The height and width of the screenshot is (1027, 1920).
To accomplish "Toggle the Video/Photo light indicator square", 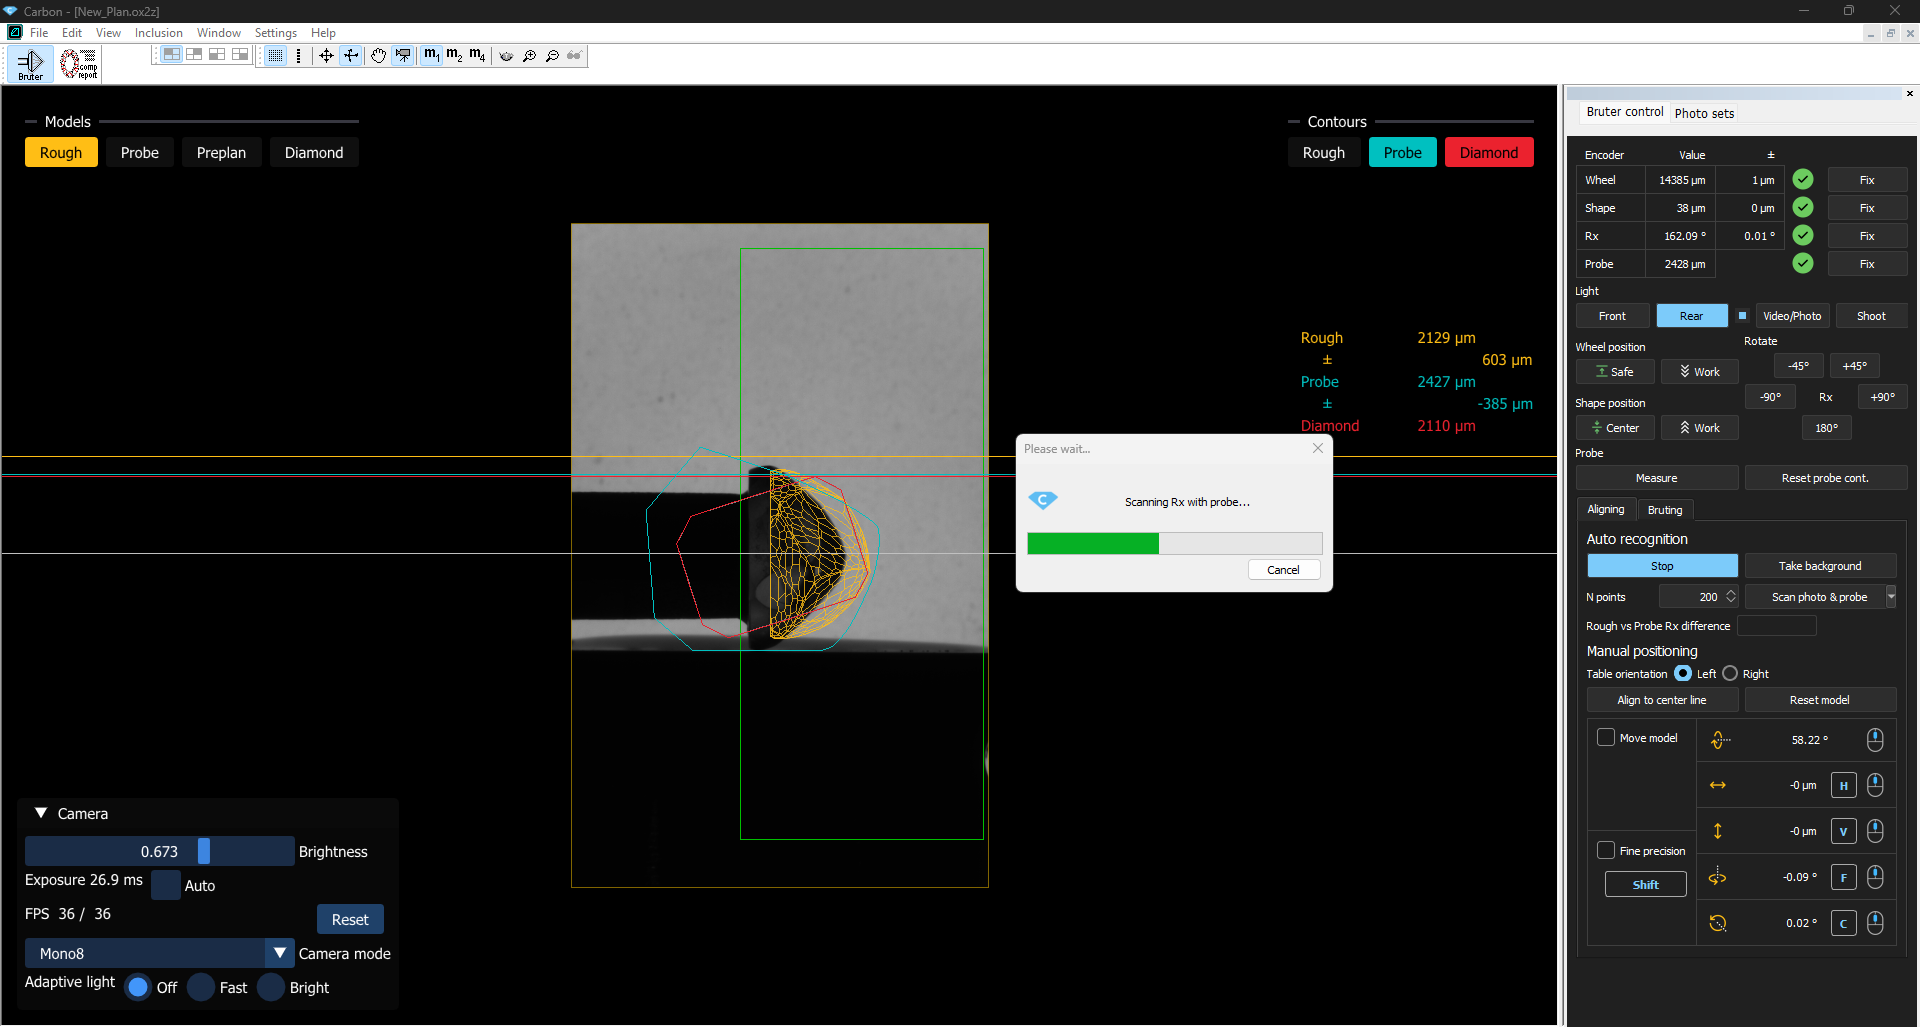I will (x=1742, y=316).
